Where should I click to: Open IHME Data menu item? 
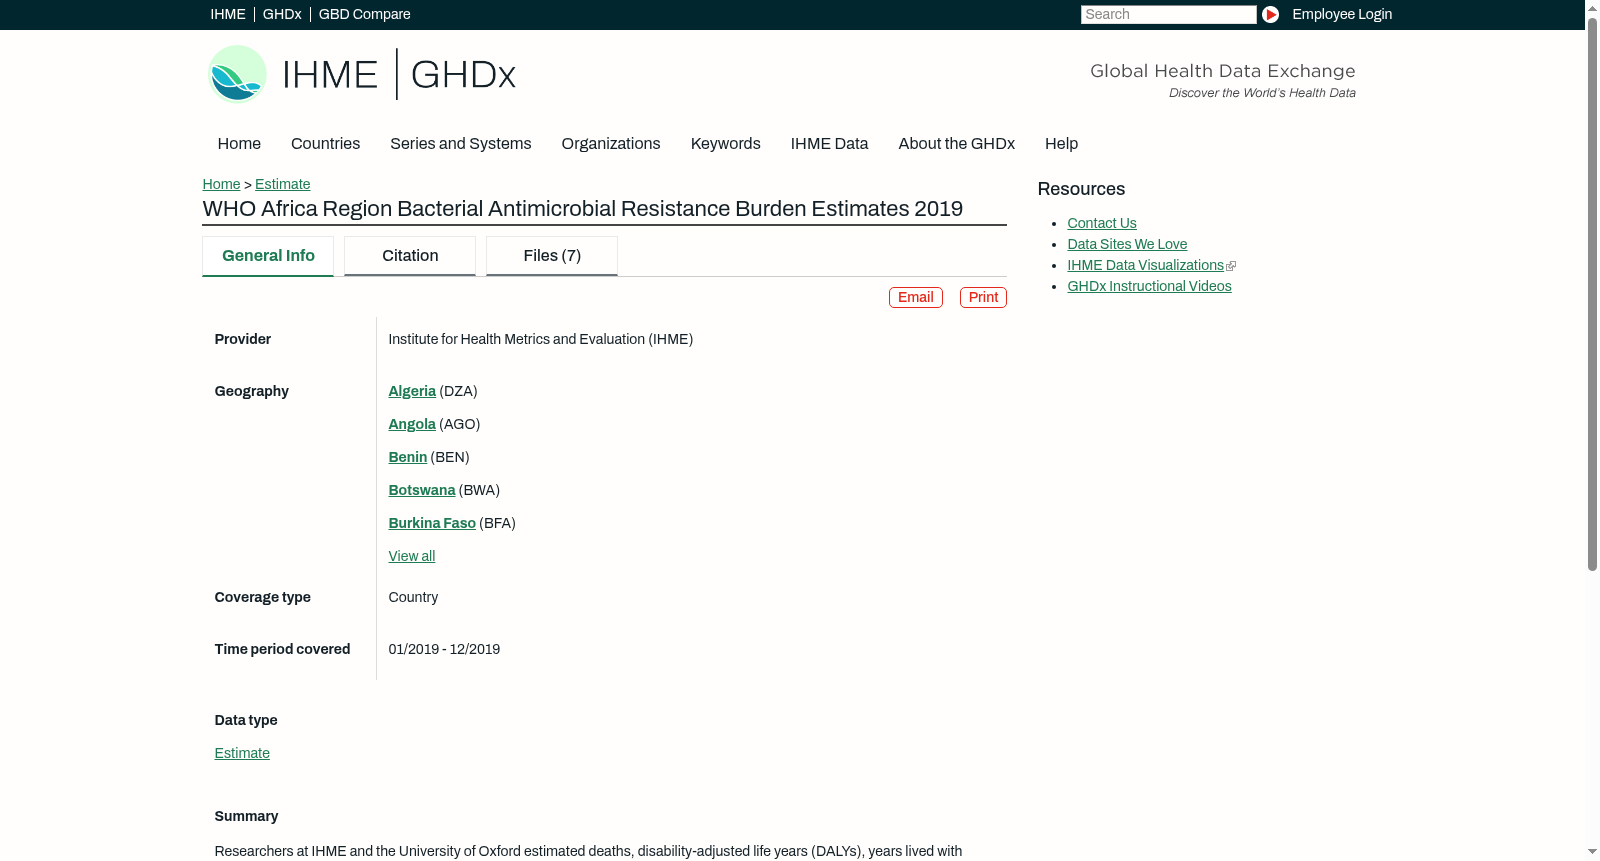coord(829,144)
